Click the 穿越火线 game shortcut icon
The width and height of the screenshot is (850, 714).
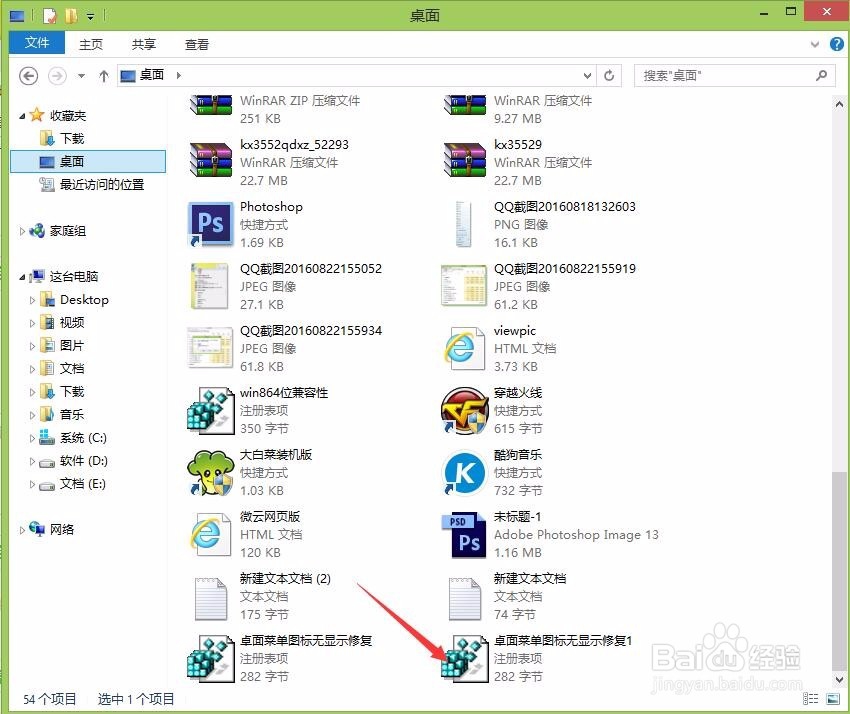464,410
